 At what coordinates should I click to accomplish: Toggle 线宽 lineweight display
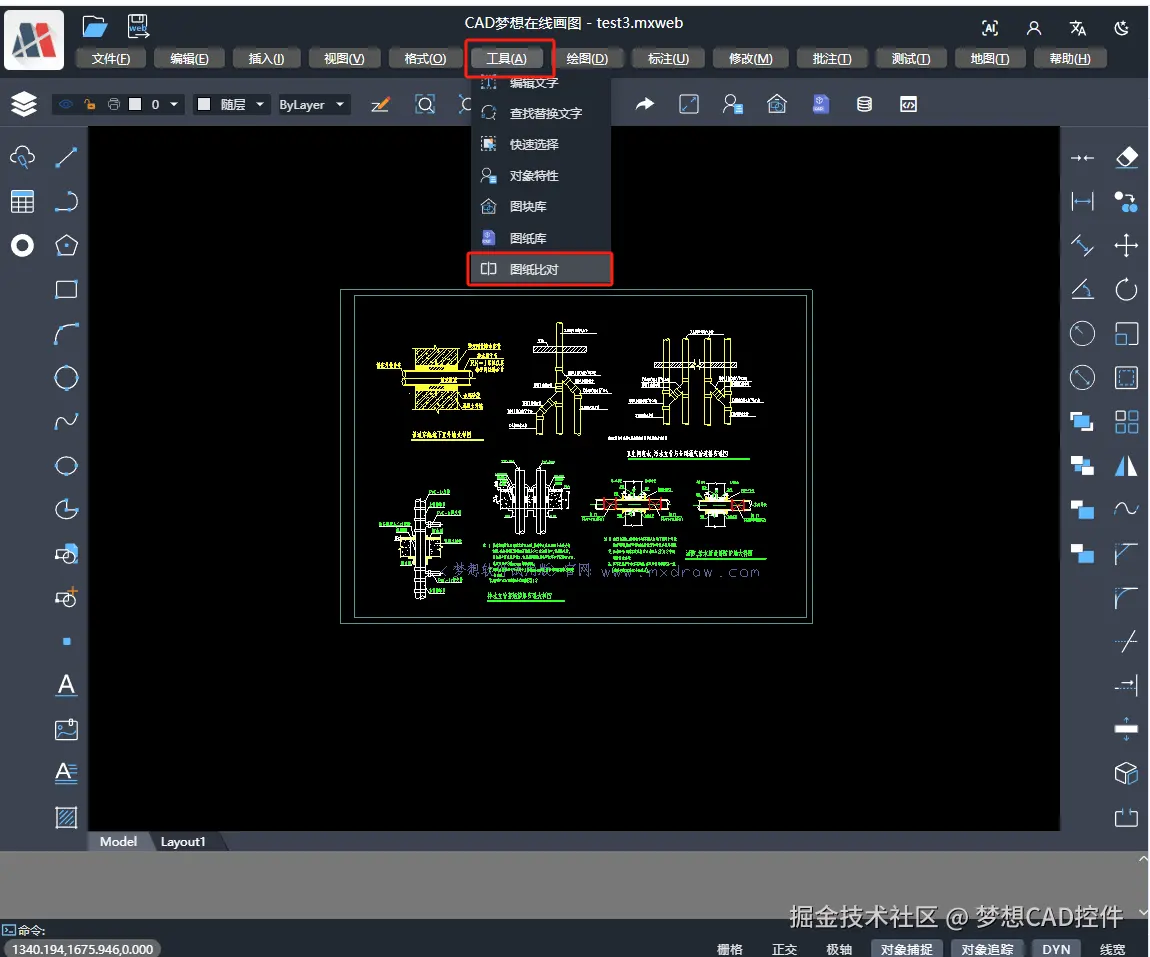coord(1113,949)
